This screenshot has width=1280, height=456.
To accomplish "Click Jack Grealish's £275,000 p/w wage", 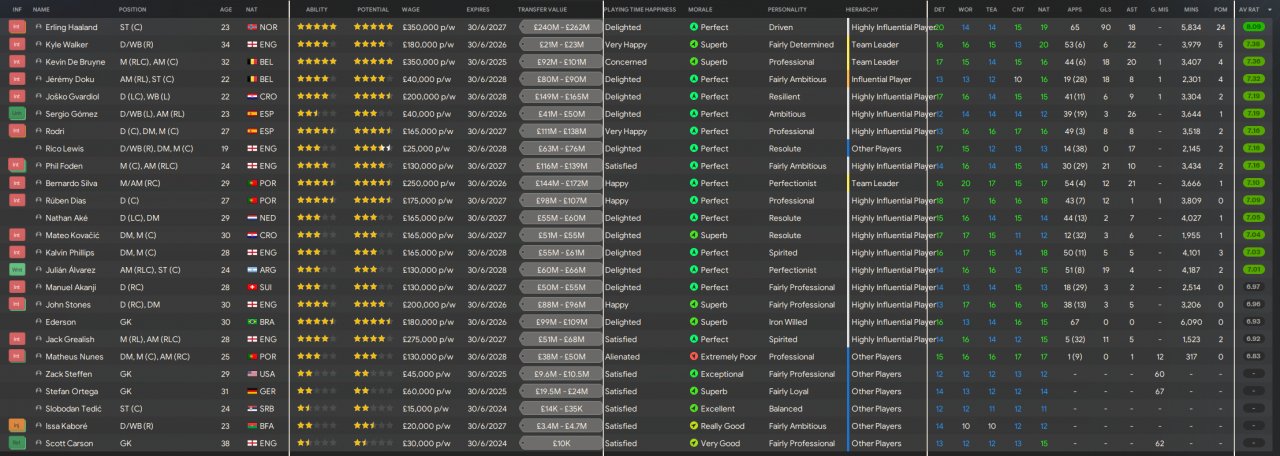I will click(x=428, y=339).
